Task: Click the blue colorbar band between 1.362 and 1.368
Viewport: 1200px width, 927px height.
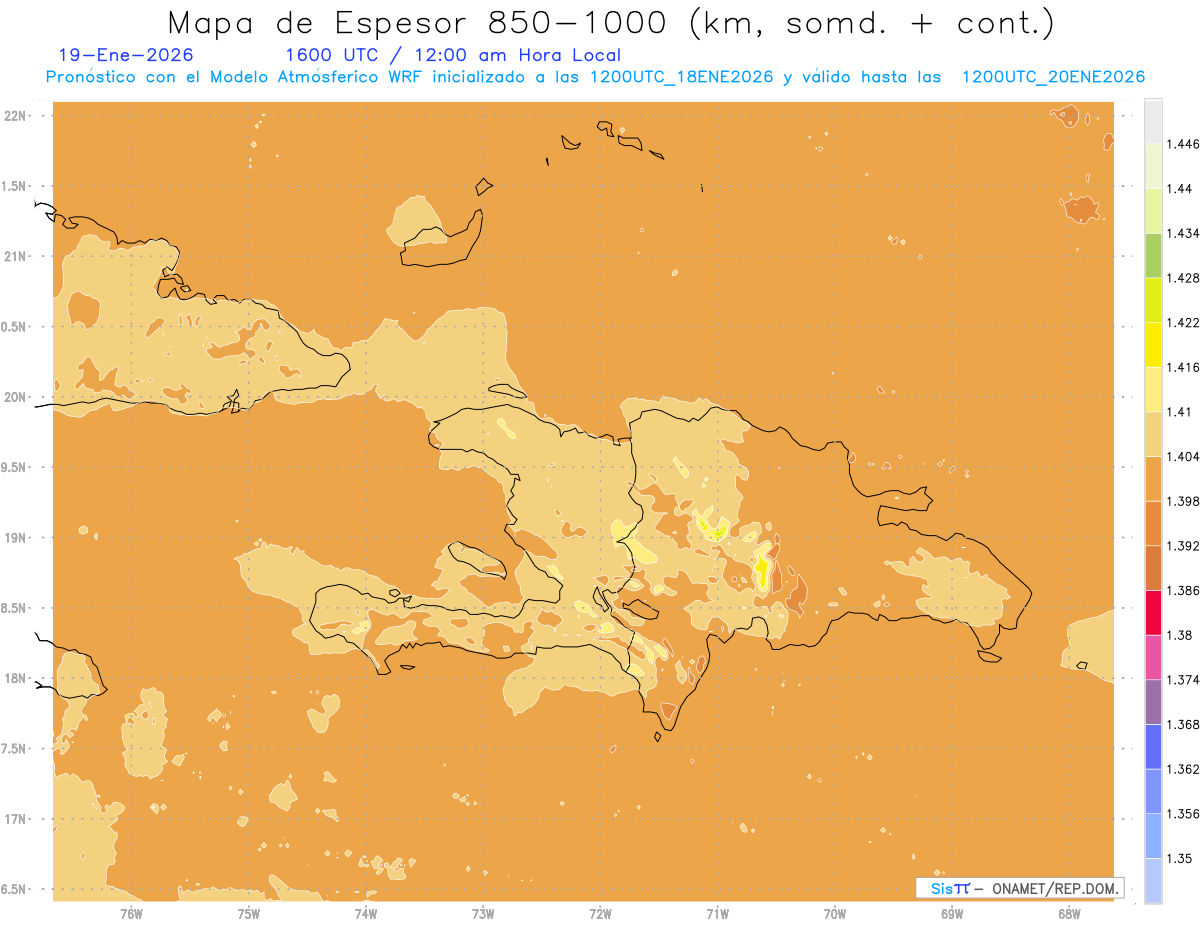Action: [x=1153, y=747]
